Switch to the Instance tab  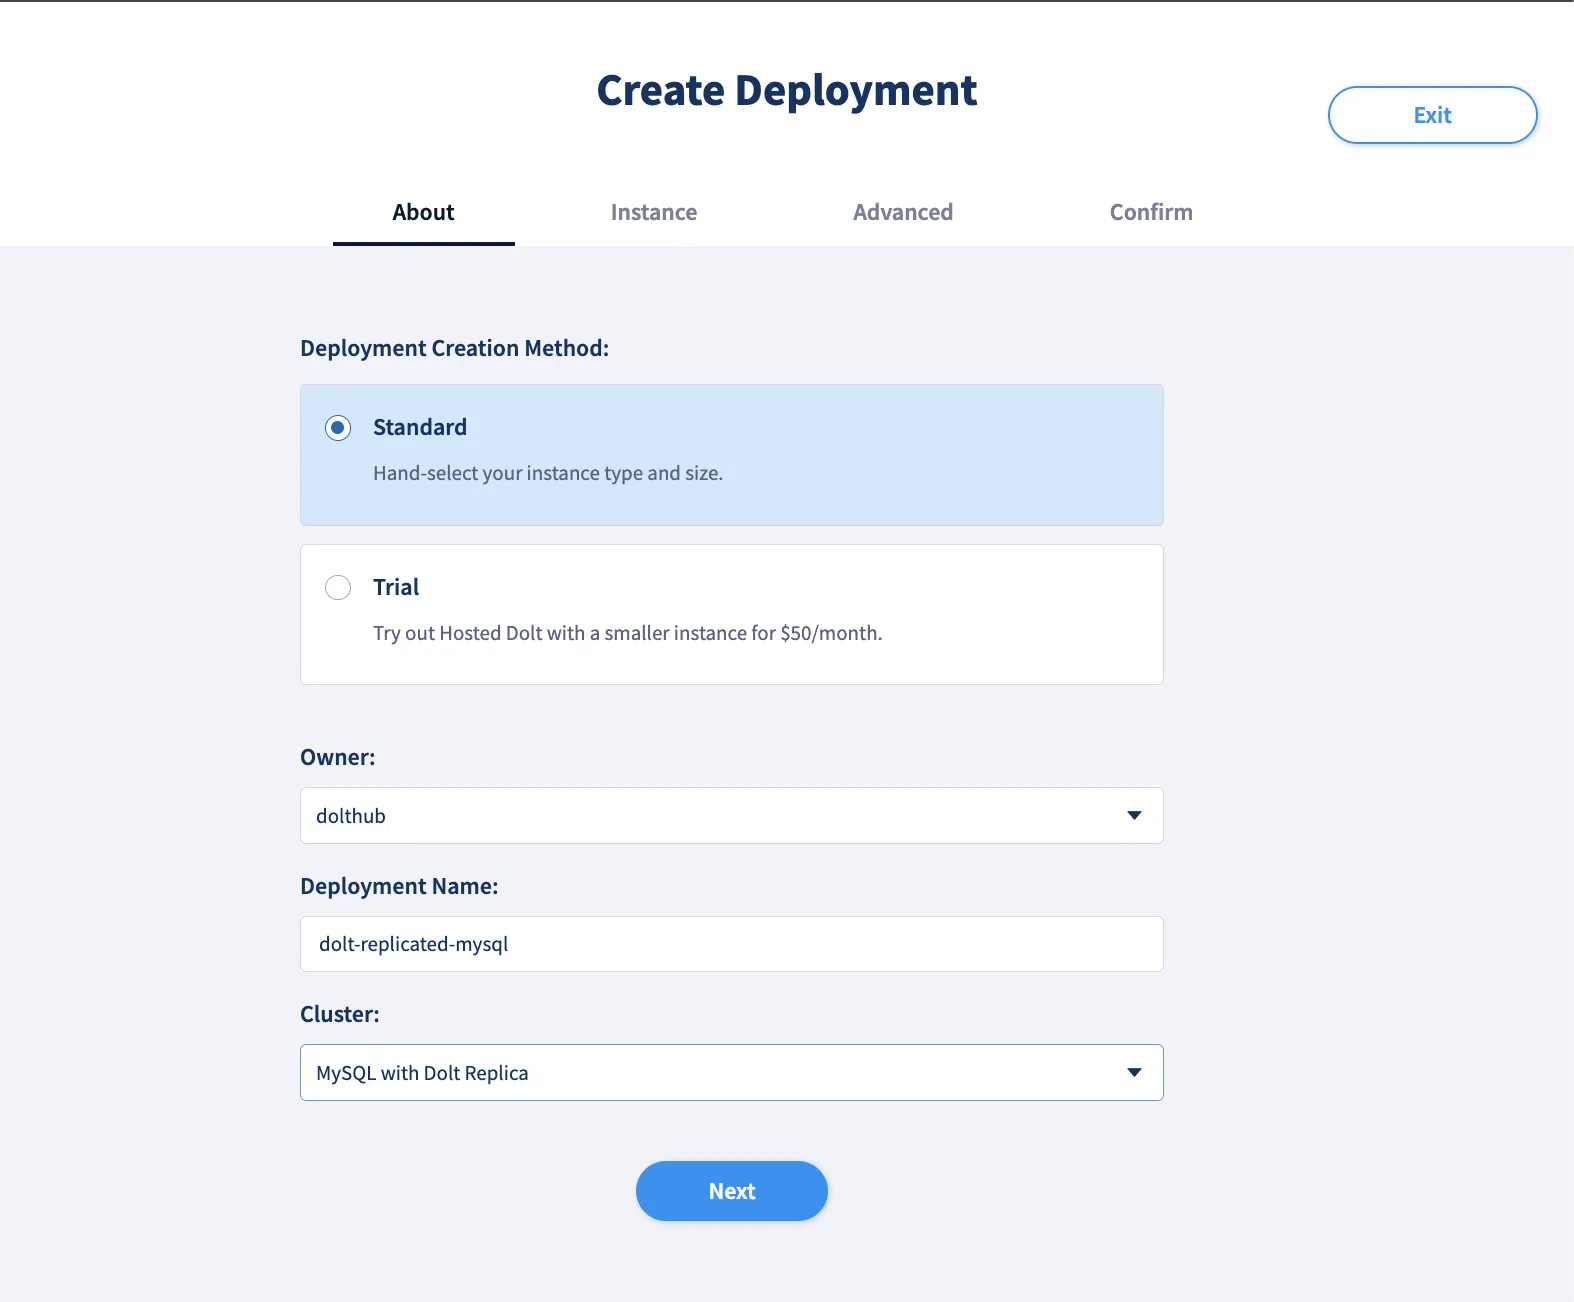[x=653, y=212]
